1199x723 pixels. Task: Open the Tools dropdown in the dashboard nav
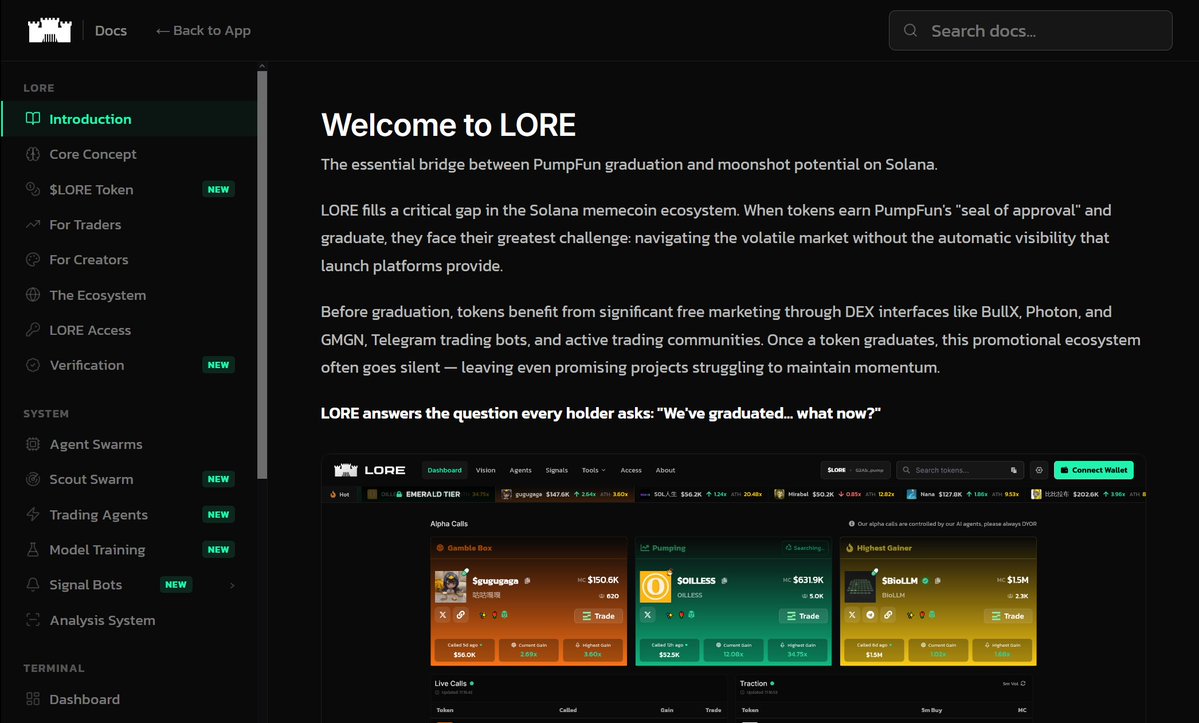tap(592, 470)
